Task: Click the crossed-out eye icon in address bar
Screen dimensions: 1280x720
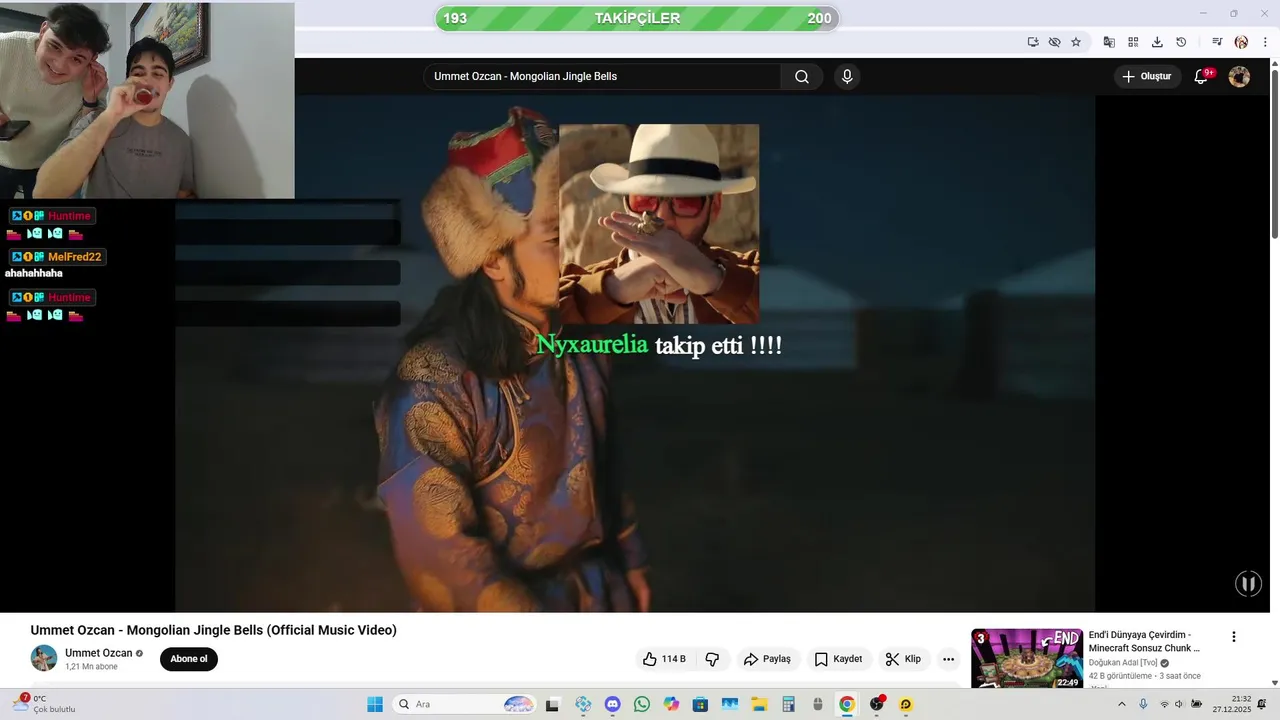Action: (1054, 42)
